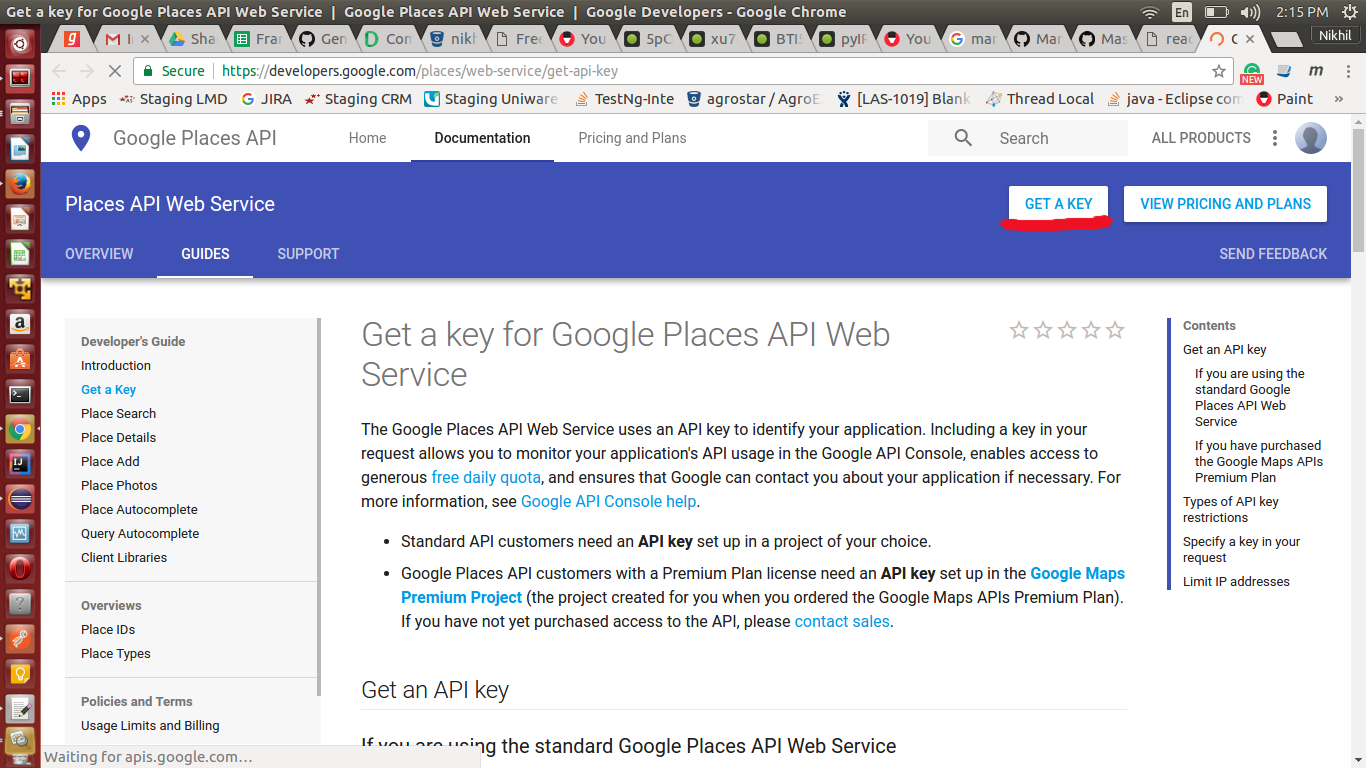Screen dimensions: 1366x768
Task: Jump to Limit IP addresses in Contents
Action: click(x=1236, y=582)
